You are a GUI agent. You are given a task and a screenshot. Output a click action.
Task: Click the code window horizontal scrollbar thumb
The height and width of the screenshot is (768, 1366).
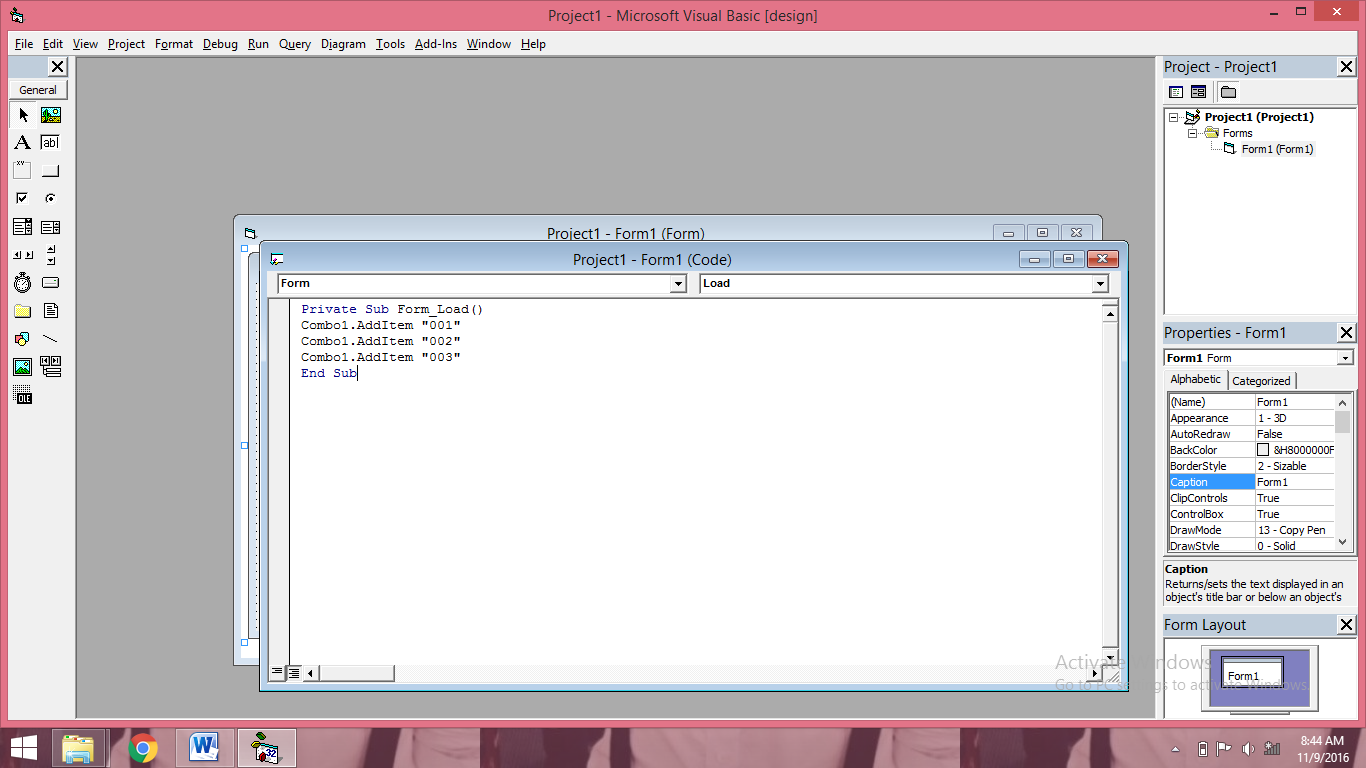tap(356, 673)
